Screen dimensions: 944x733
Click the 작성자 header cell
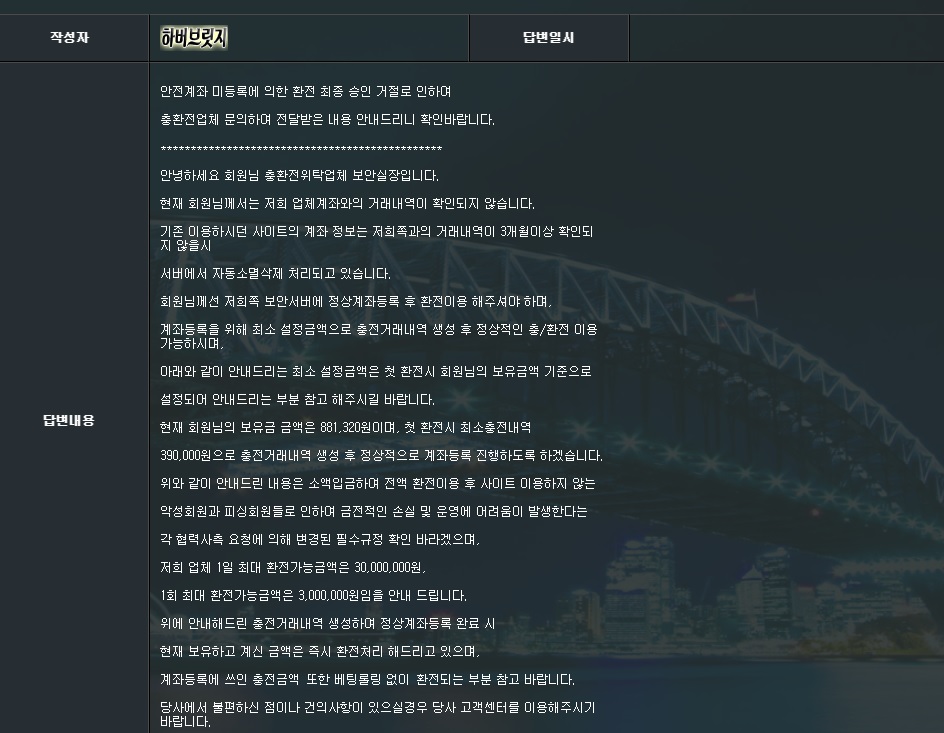click(x=74, y=38)
